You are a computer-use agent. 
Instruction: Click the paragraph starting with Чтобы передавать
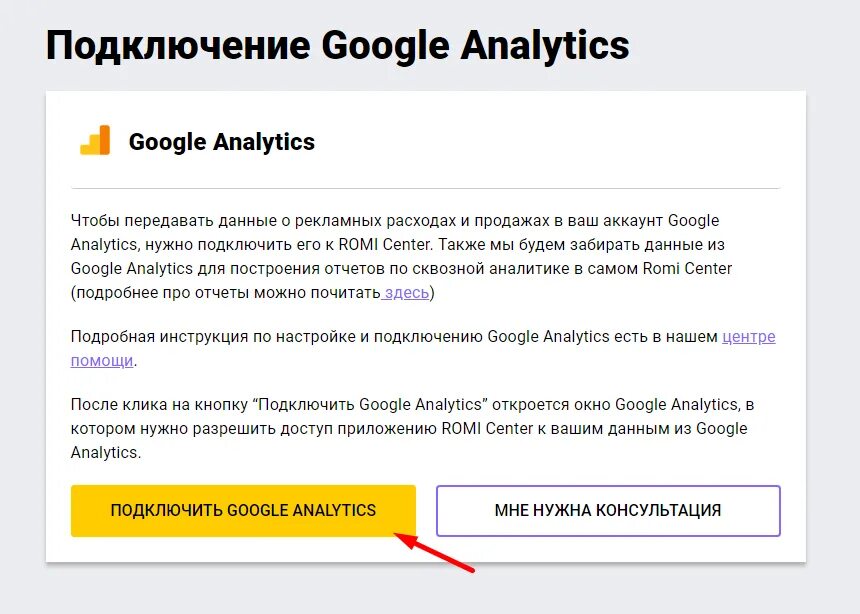click(x=401, y=256)
